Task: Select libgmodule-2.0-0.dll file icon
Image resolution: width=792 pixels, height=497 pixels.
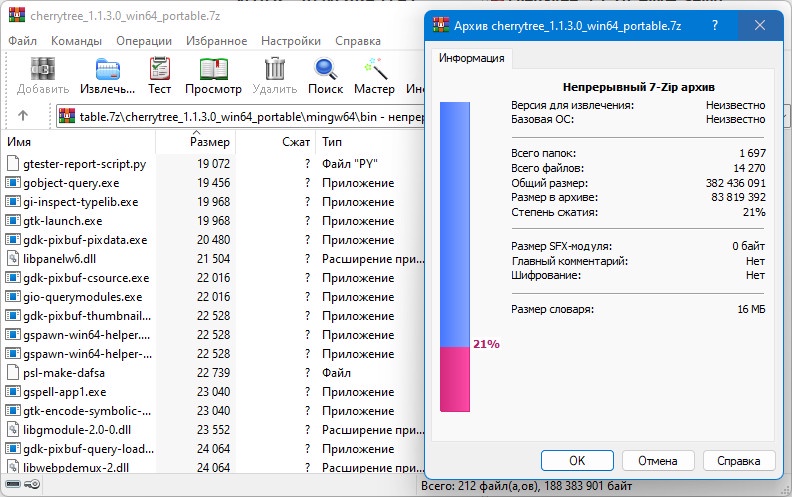Action: click(x=13, y=430)
